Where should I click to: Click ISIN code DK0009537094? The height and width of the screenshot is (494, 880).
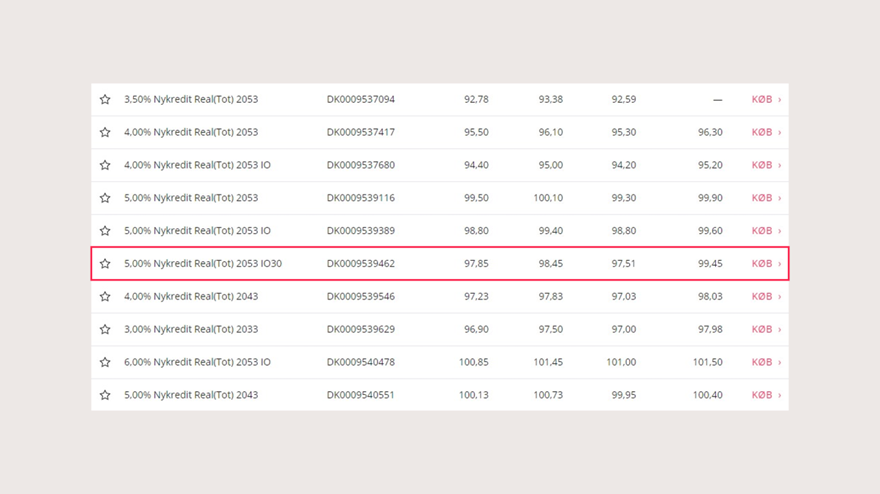coord(361,99)
